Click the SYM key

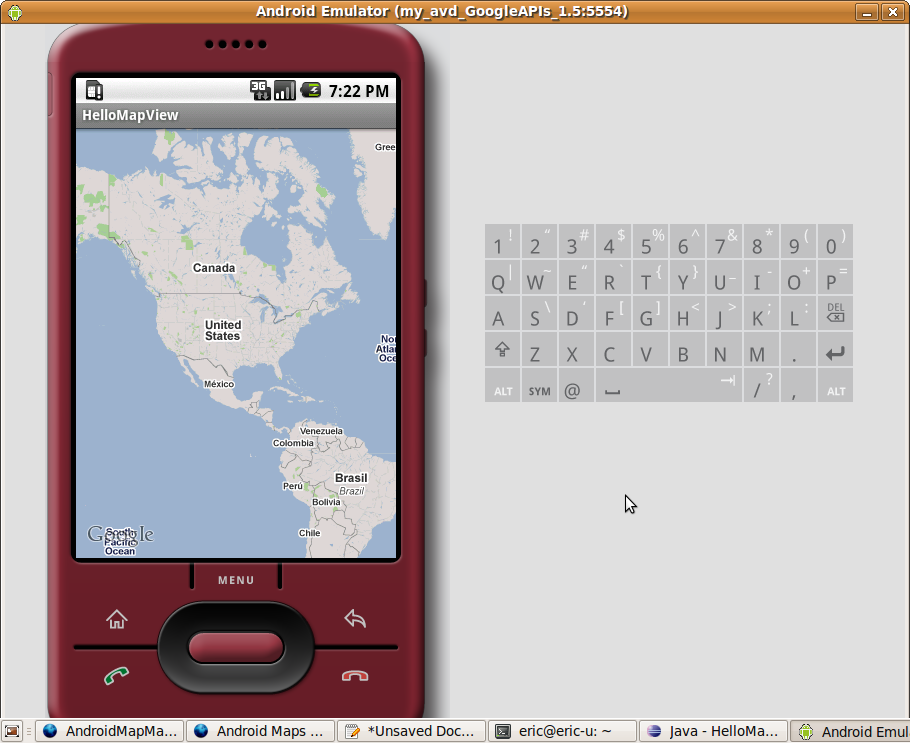point(539,385)
